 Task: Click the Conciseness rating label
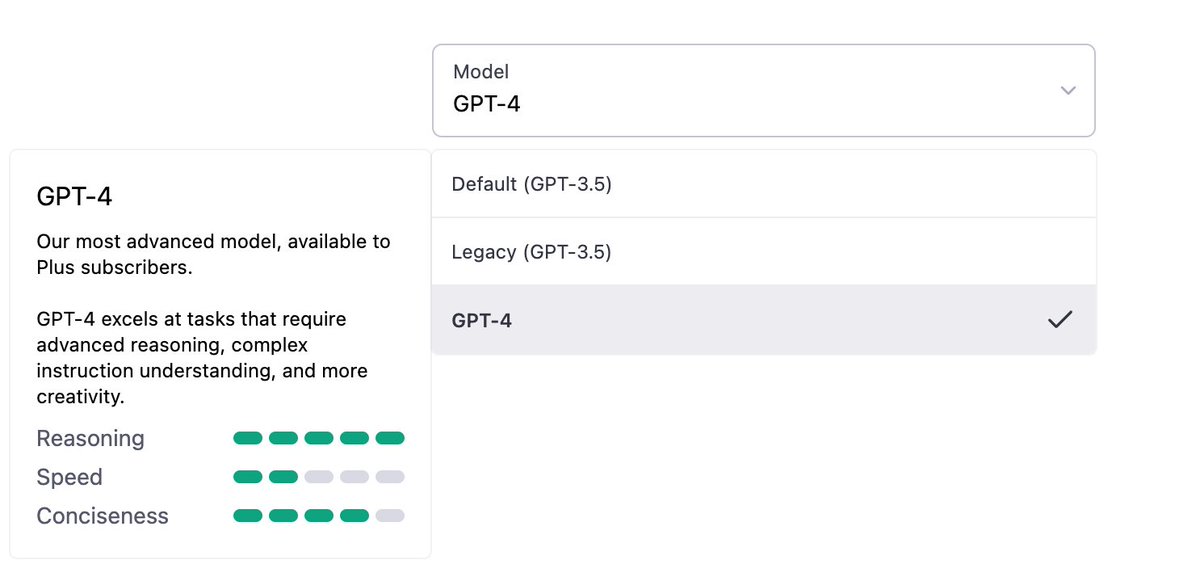(102, 517)
